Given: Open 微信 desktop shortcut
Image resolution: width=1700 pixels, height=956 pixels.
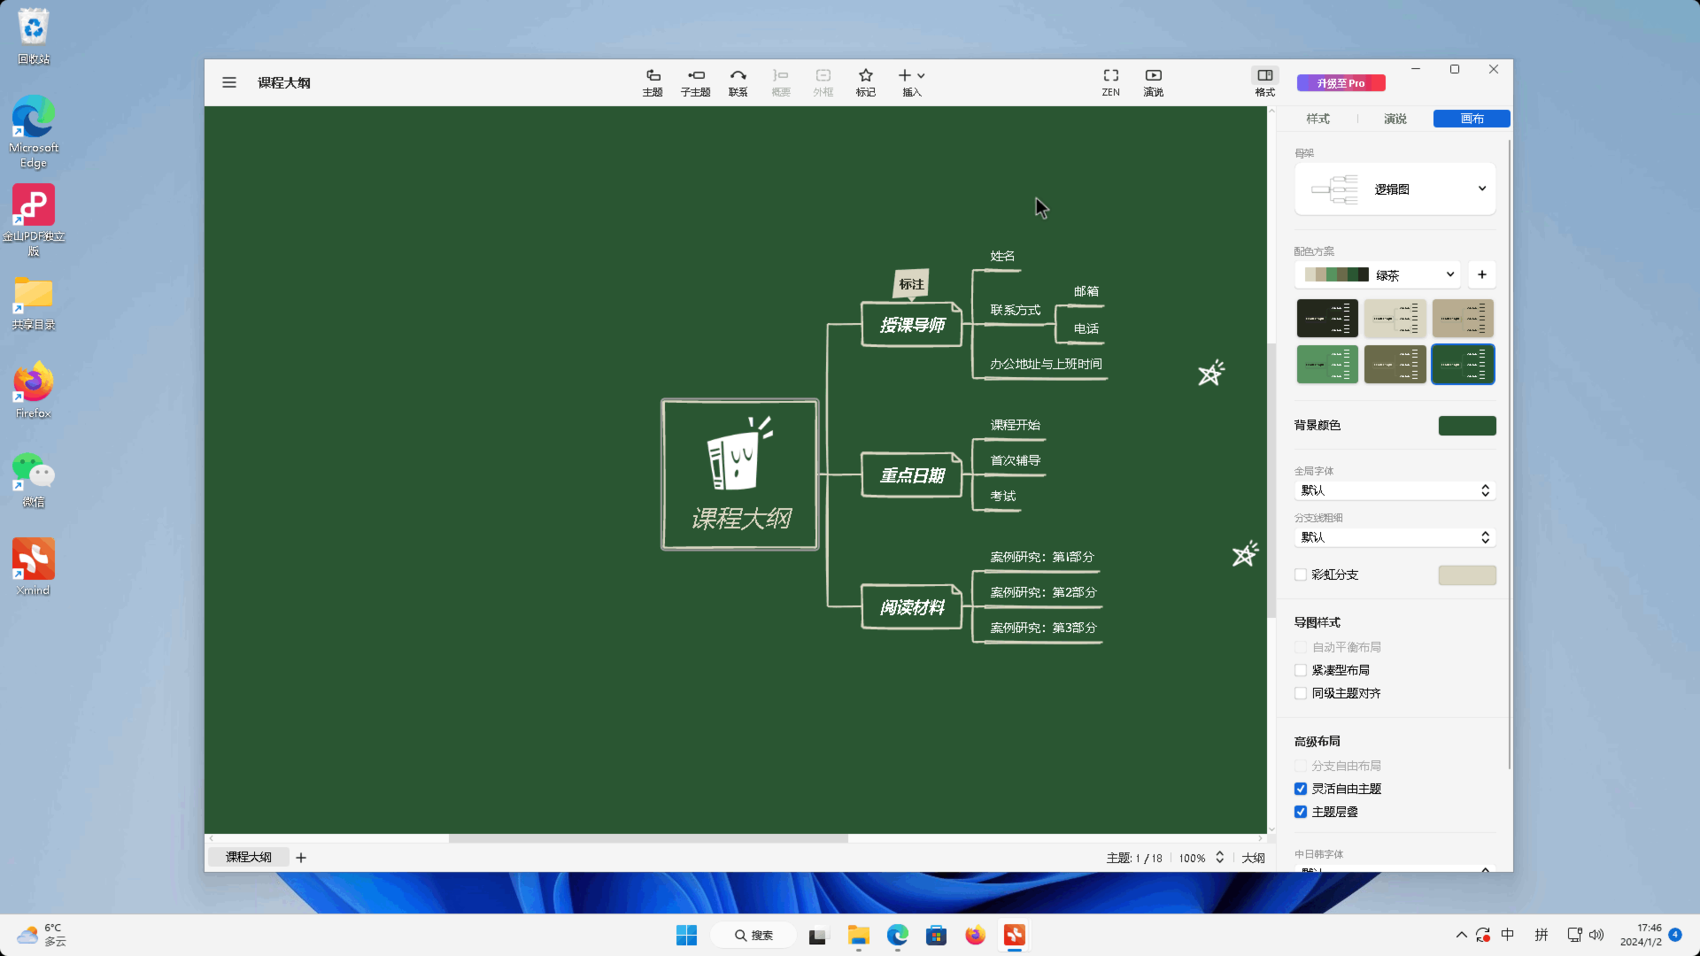Looking at the screenshot, I should 33,480.
